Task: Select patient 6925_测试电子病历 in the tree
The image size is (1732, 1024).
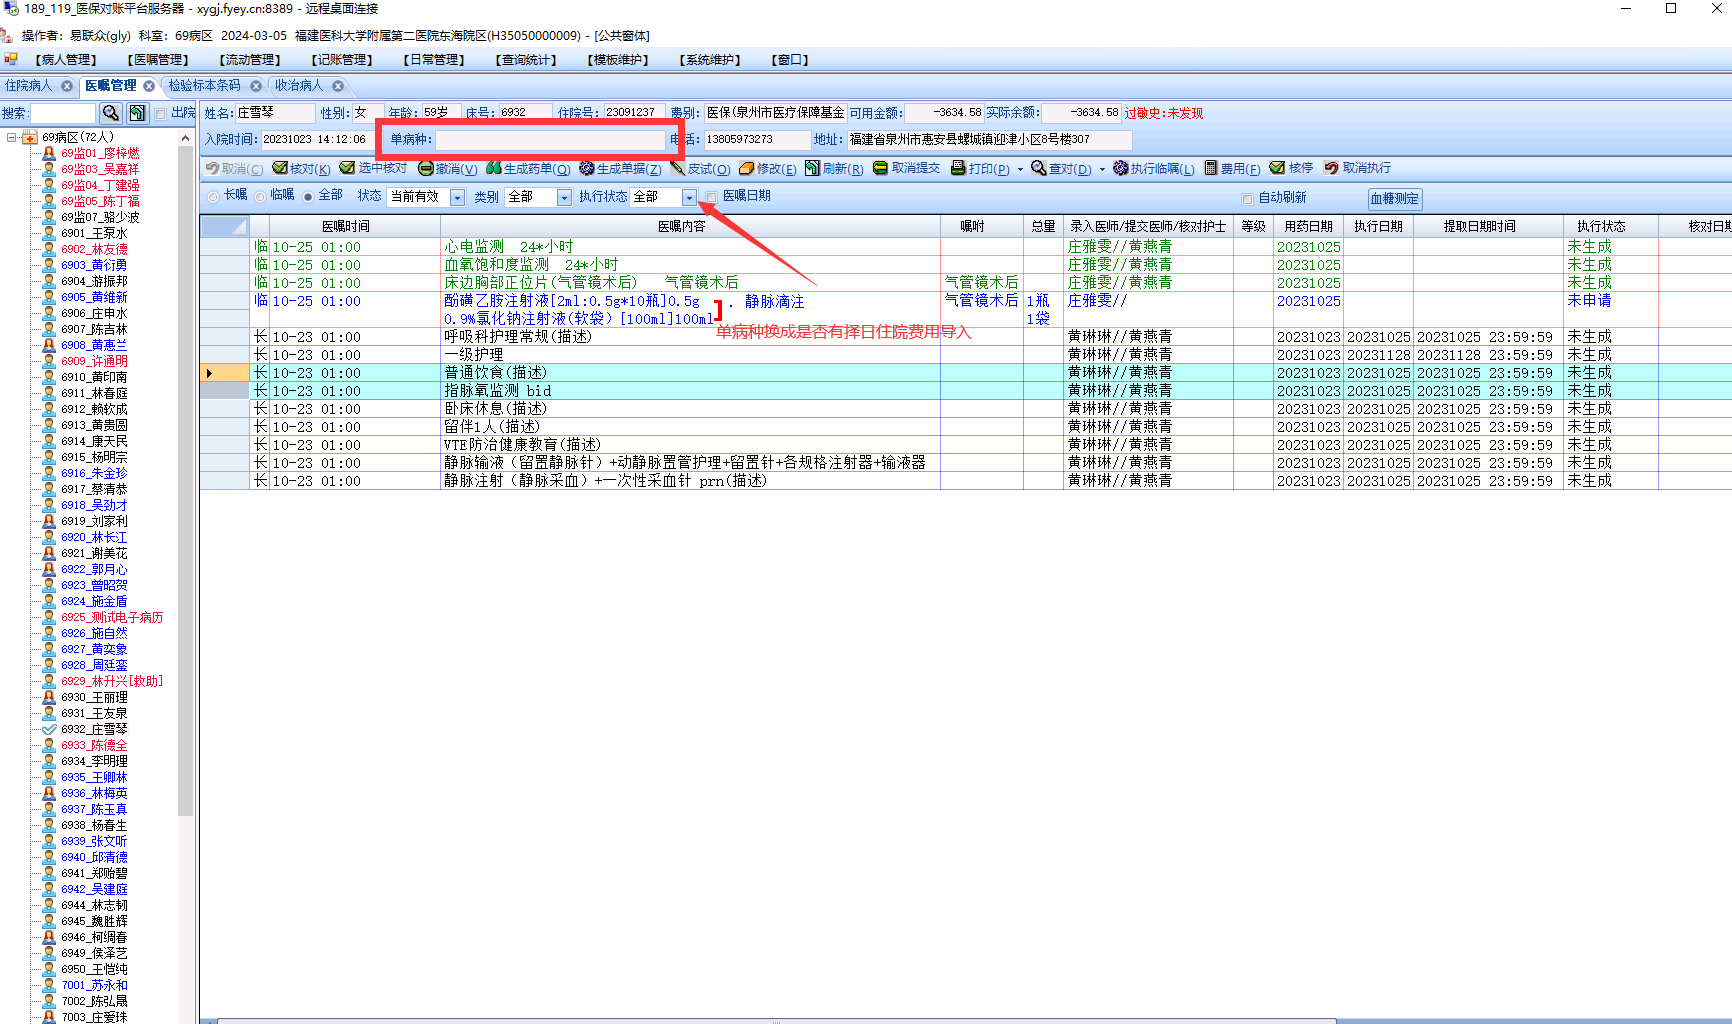Action: tap(112, 617)
